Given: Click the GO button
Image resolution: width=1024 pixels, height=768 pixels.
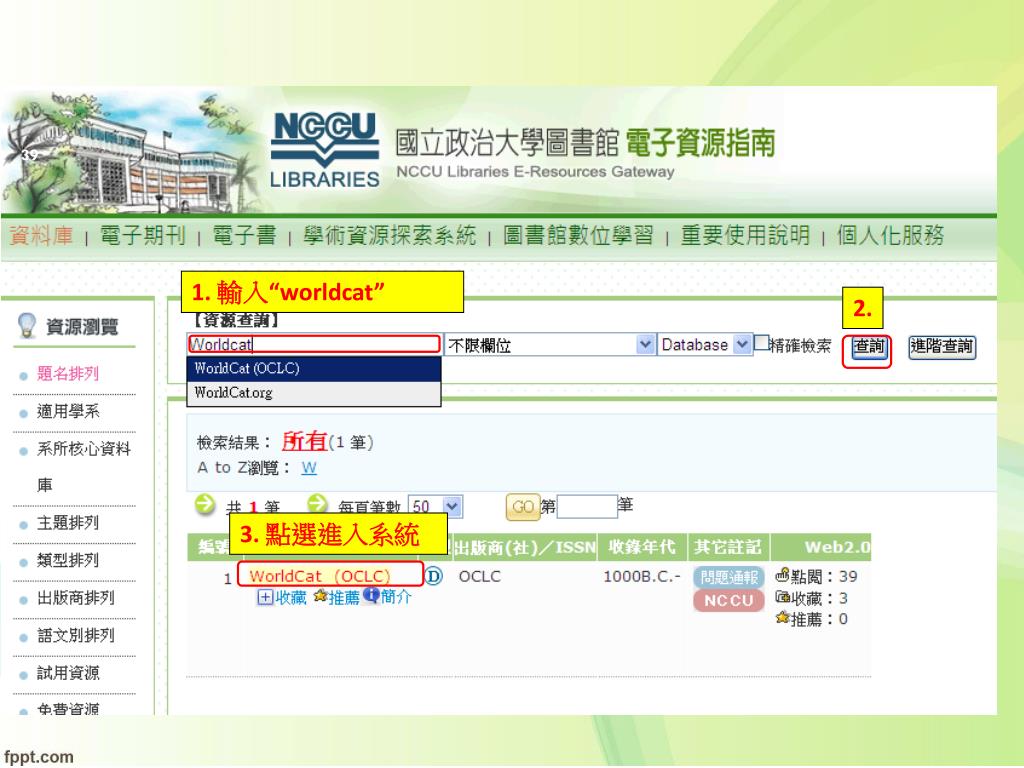Looking at the screenshot, I should tap(522, 507).
